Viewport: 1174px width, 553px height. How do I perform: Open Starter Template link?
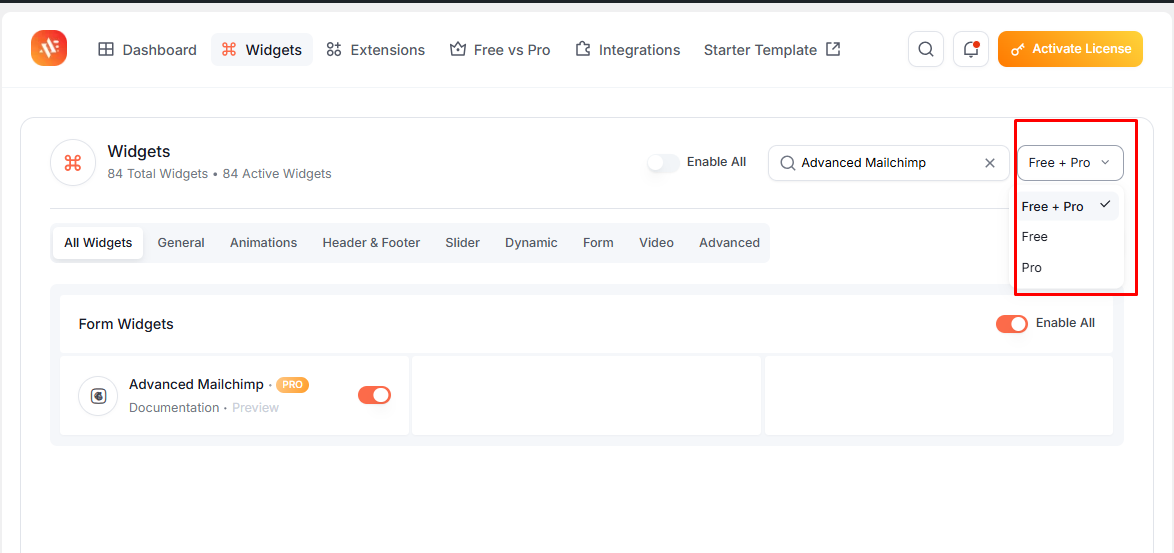point(771,50)
